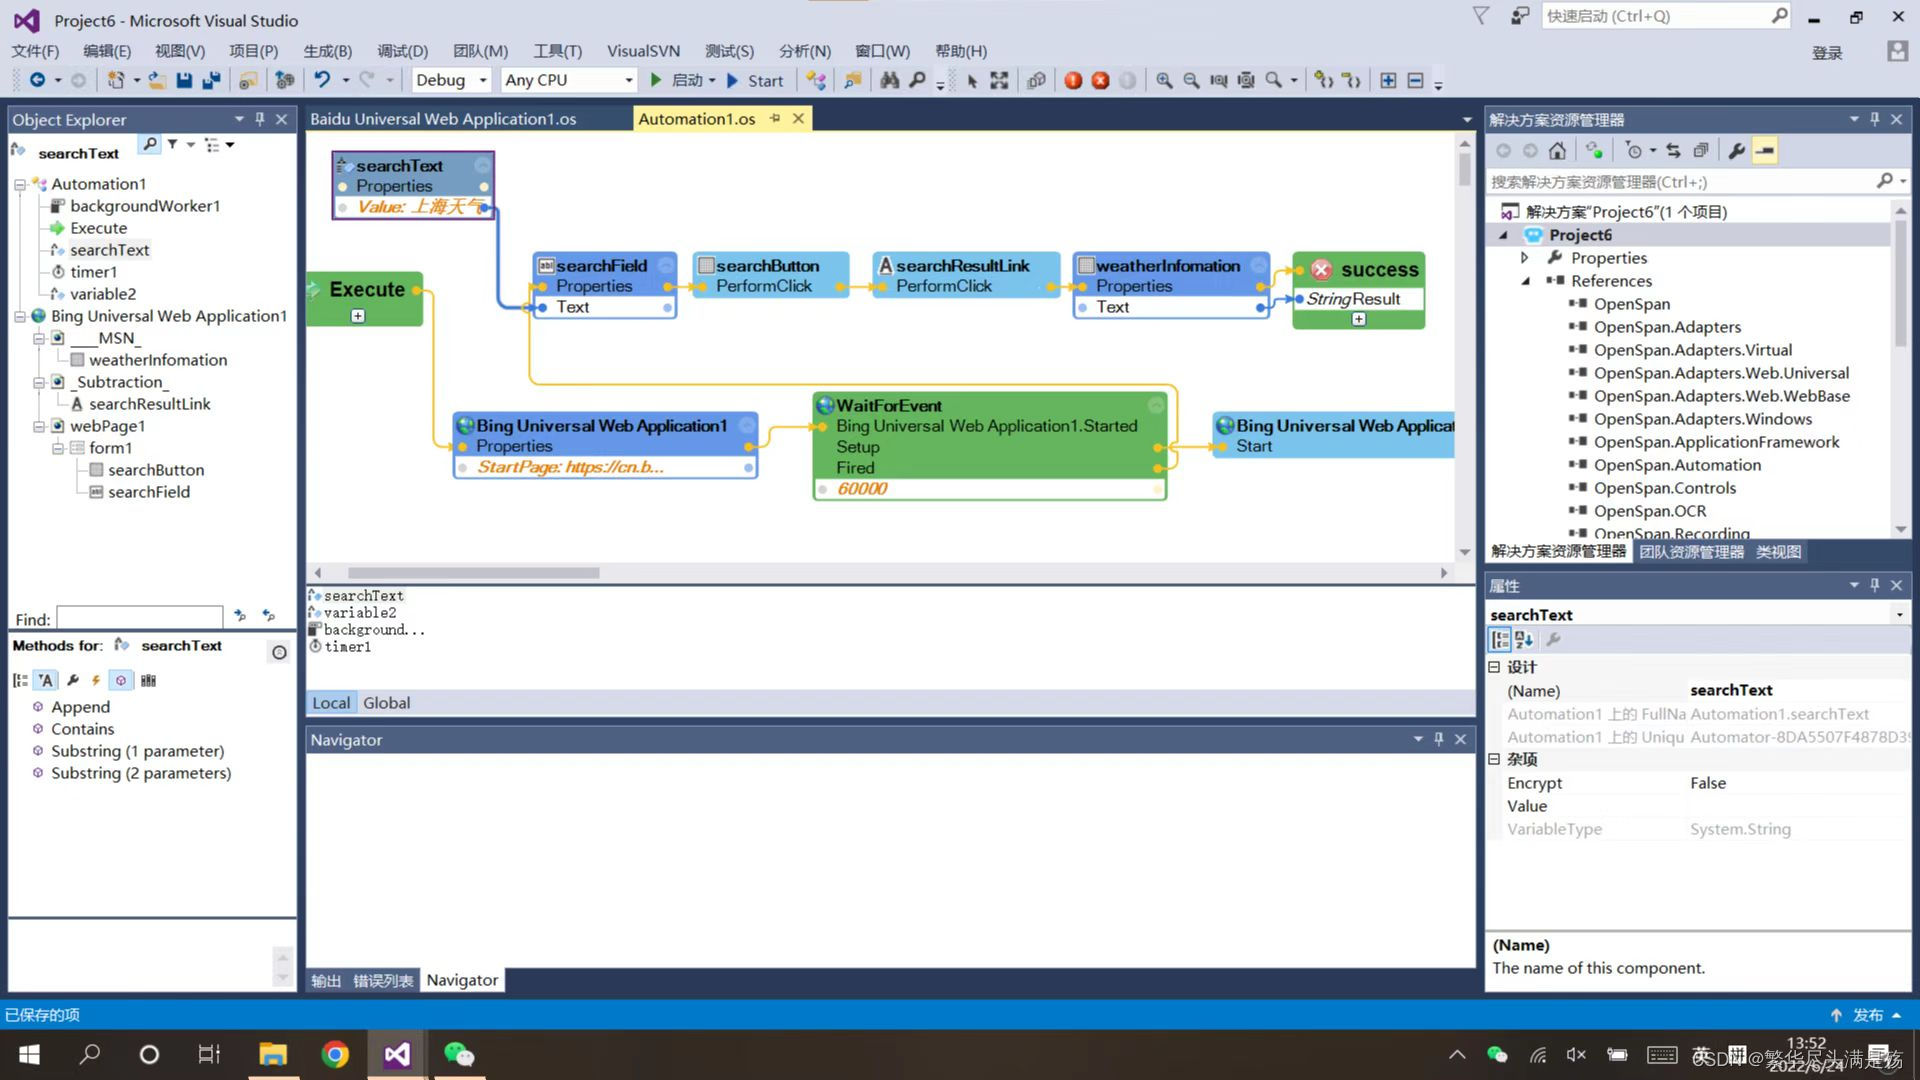The image size is (1920, 1080).
Task: Click the Expand All plus toolbar icon
Action: (1388, 80)
